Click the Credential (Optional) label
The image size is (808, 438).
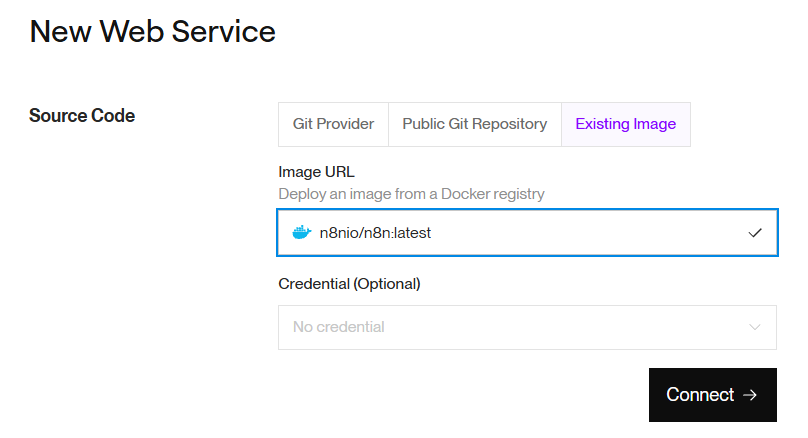[x=349, y=284]
